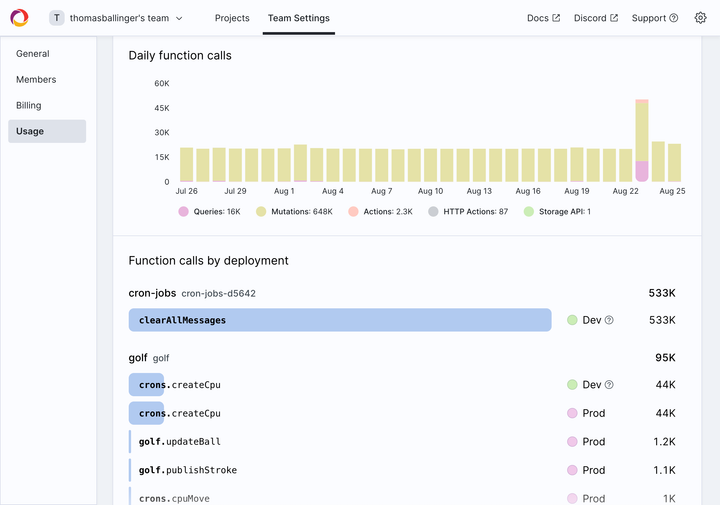Click the 1.2K value for golf.updateBall
Screen dimensions: 720x505
[664, 442]
